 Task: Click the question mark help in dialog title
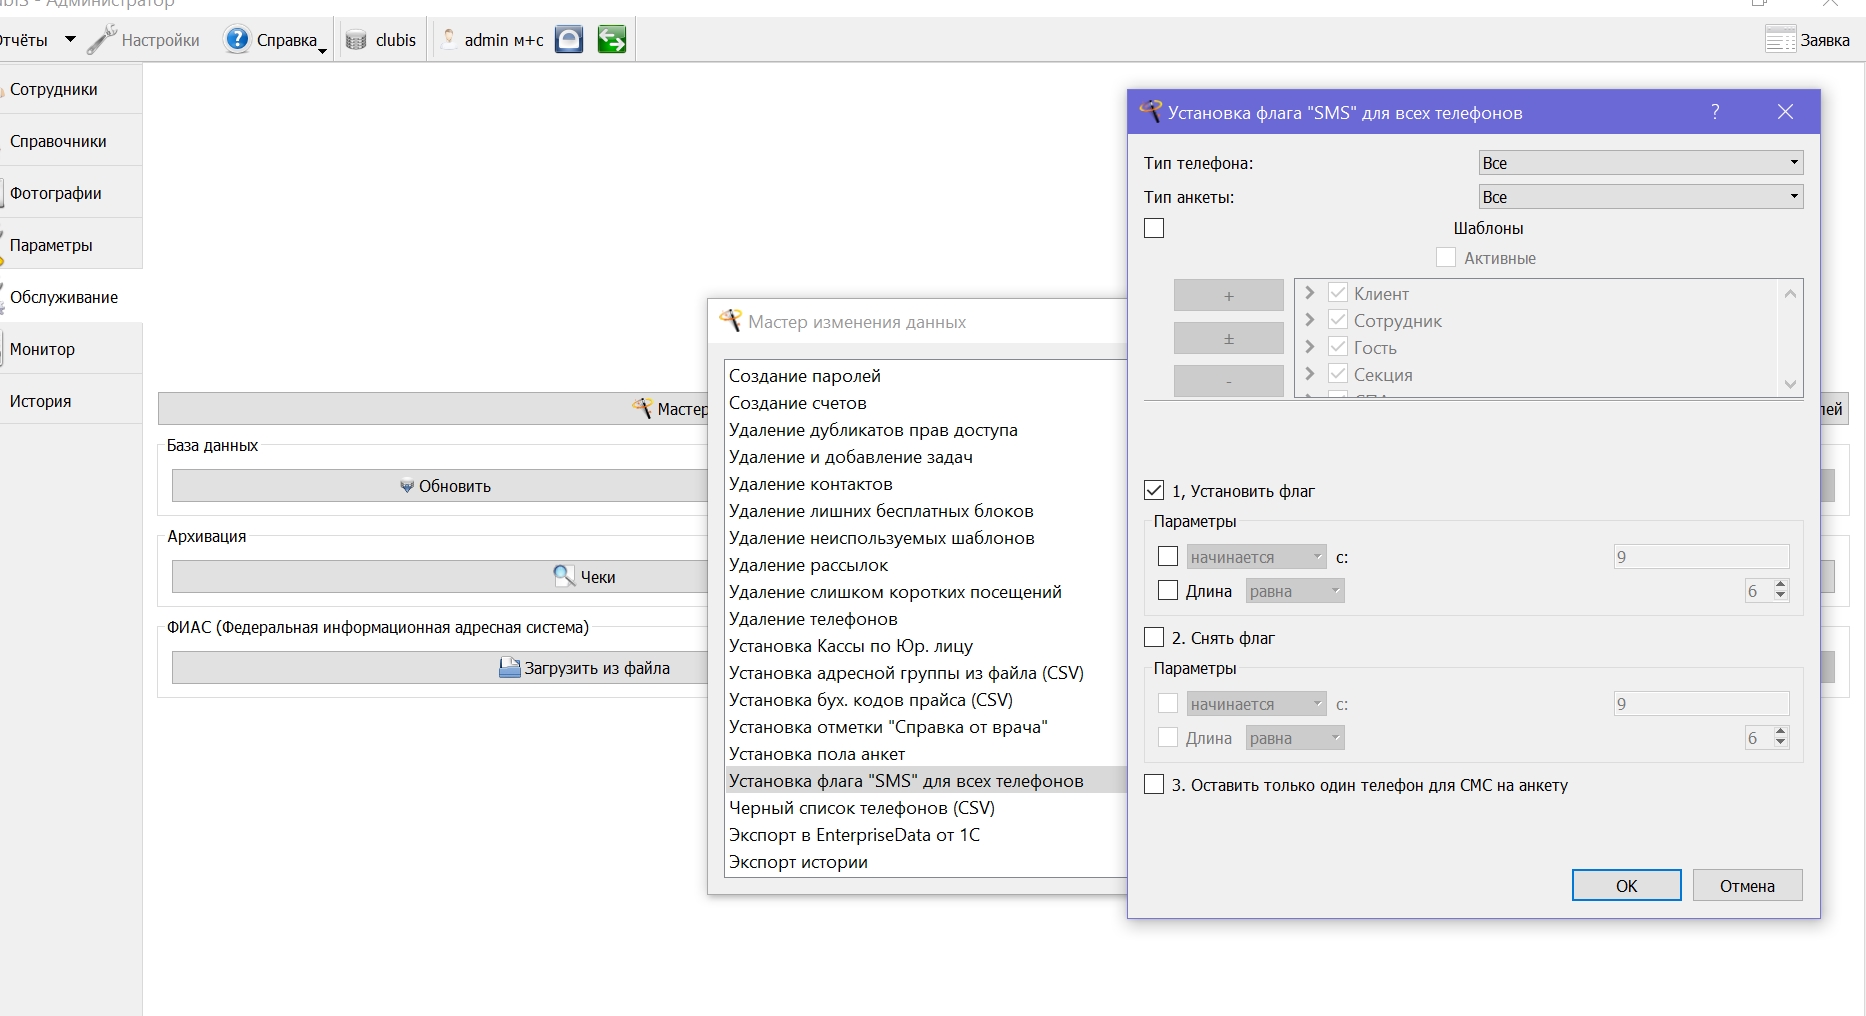pyautogui.click(x=1715, y=112)
